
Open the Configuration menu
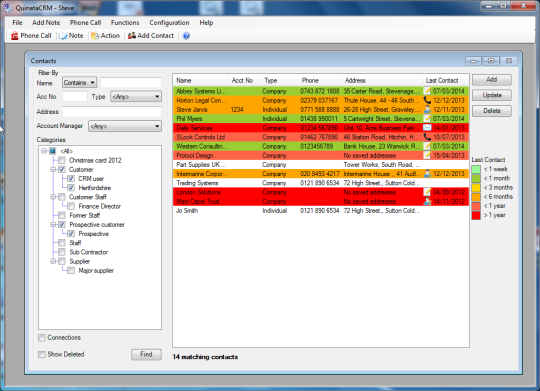pyautogui.click(x=169, y=22)
